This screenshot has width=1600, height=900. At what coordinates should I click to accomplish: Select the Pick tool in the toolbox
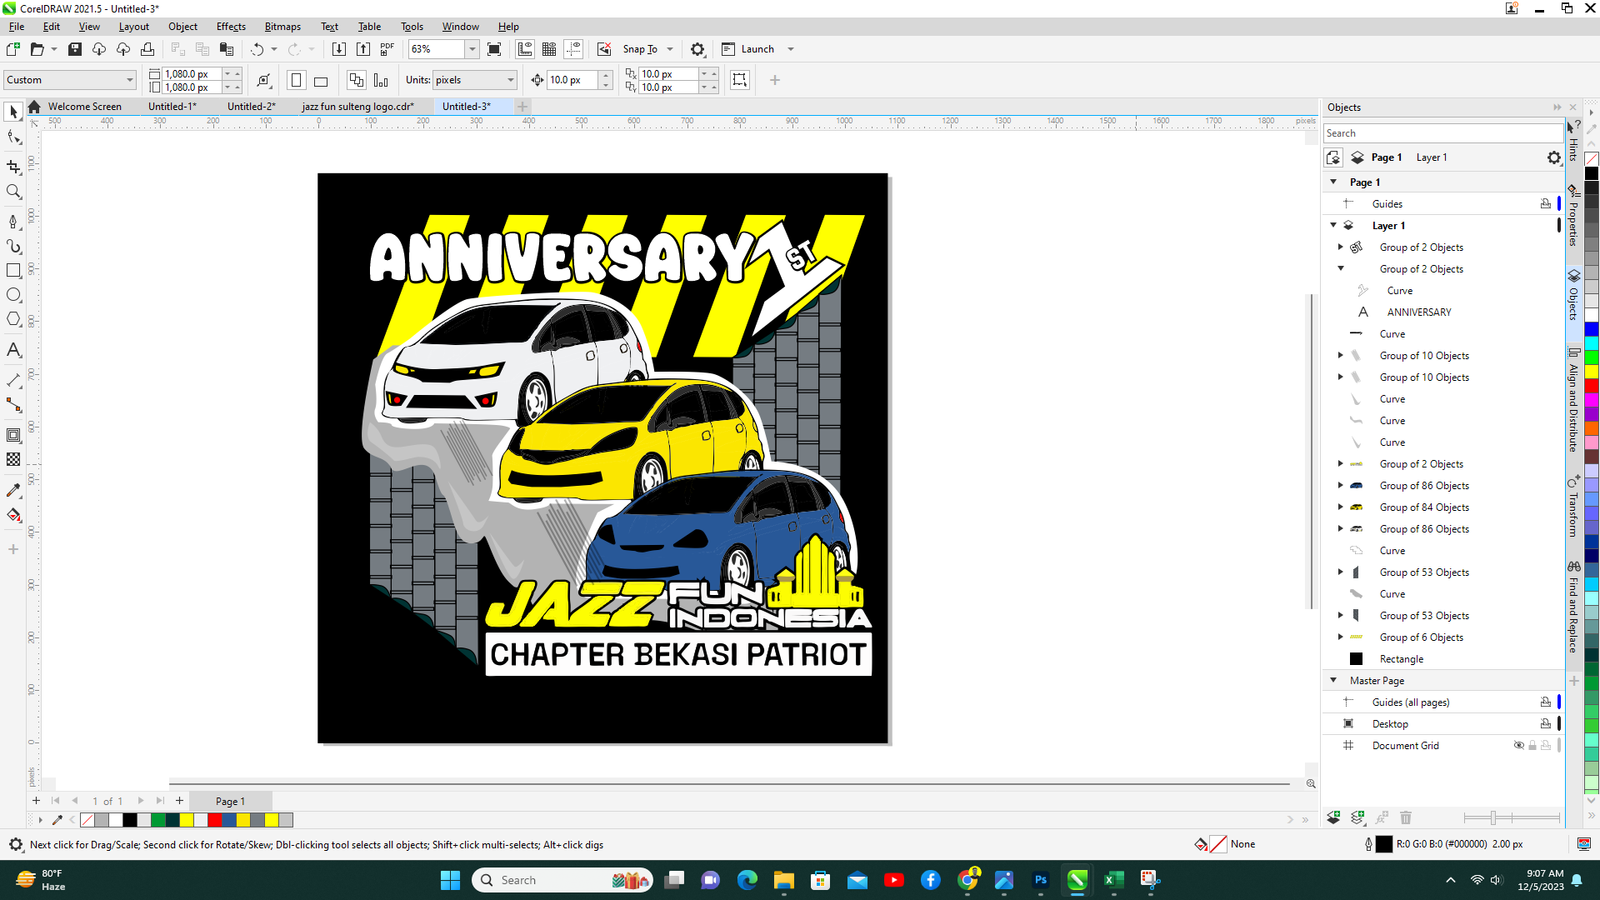[13, 112]
